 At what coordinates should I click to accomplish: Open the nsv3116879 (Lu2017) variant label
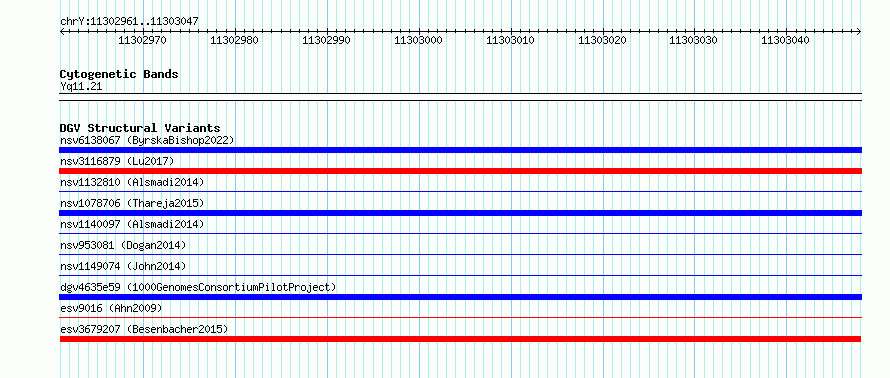pos(117,161)
